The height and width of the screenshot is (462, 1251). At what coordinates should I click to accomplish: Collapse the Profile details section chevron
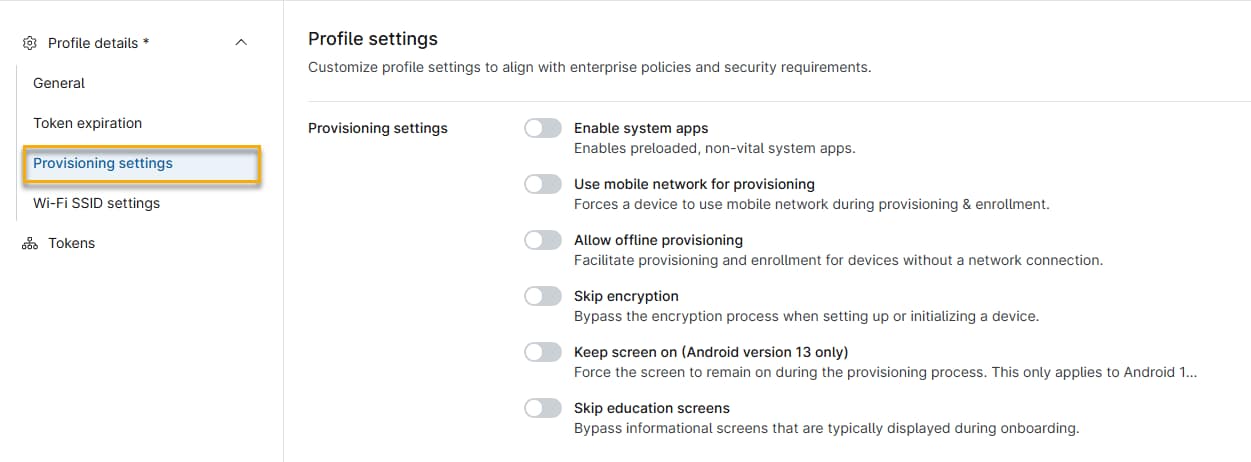[241, 43]
